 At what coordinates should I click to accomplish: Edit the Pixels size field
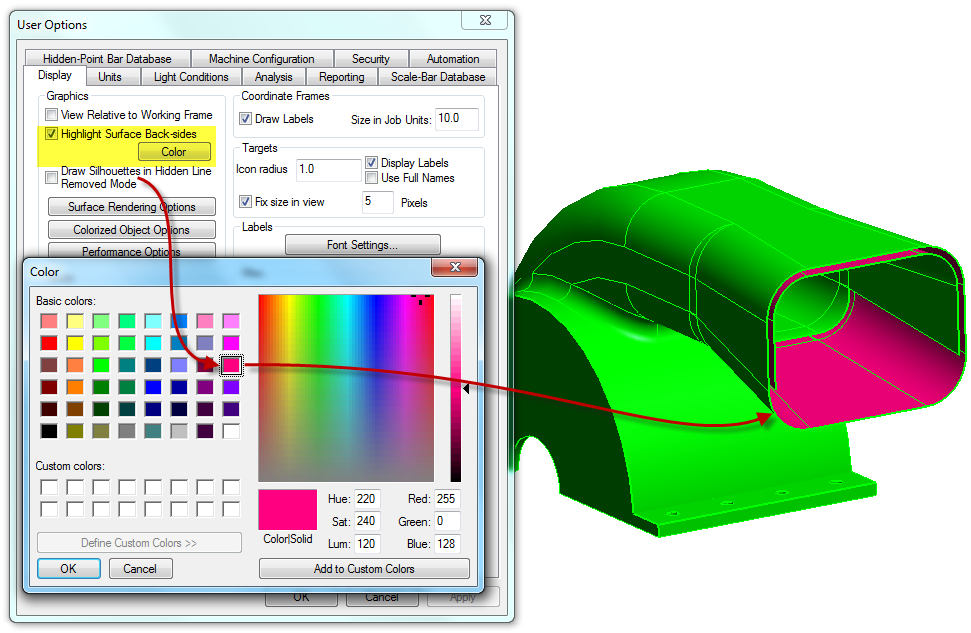377,201
